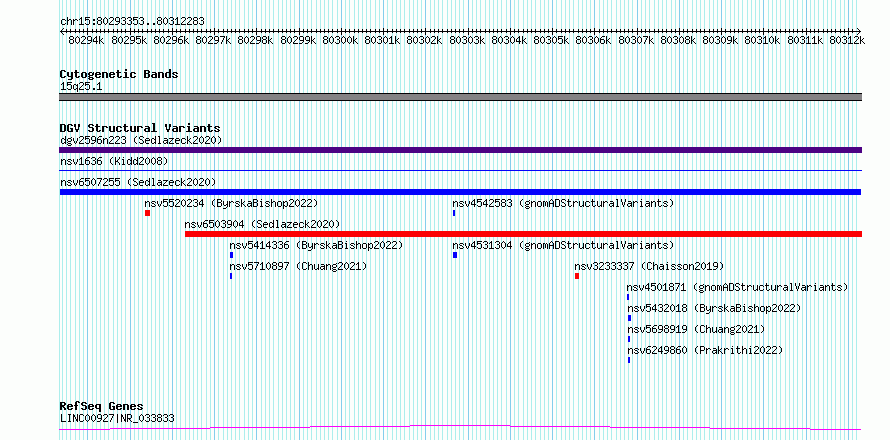Open the DGV Structural Variants track title
Image resolution: width=890 pixels, height=440 pixels.
(140, 128)
